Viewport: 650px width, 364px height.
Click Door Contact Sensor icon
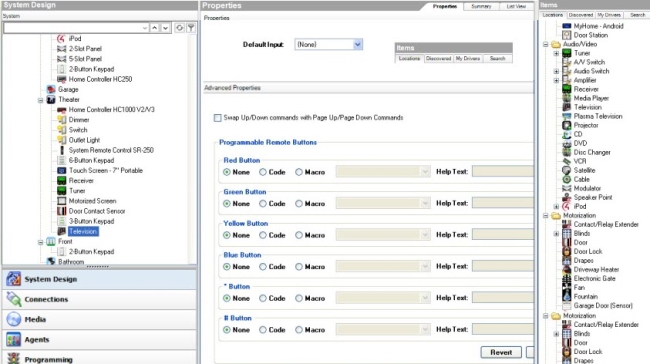(61, 211)
